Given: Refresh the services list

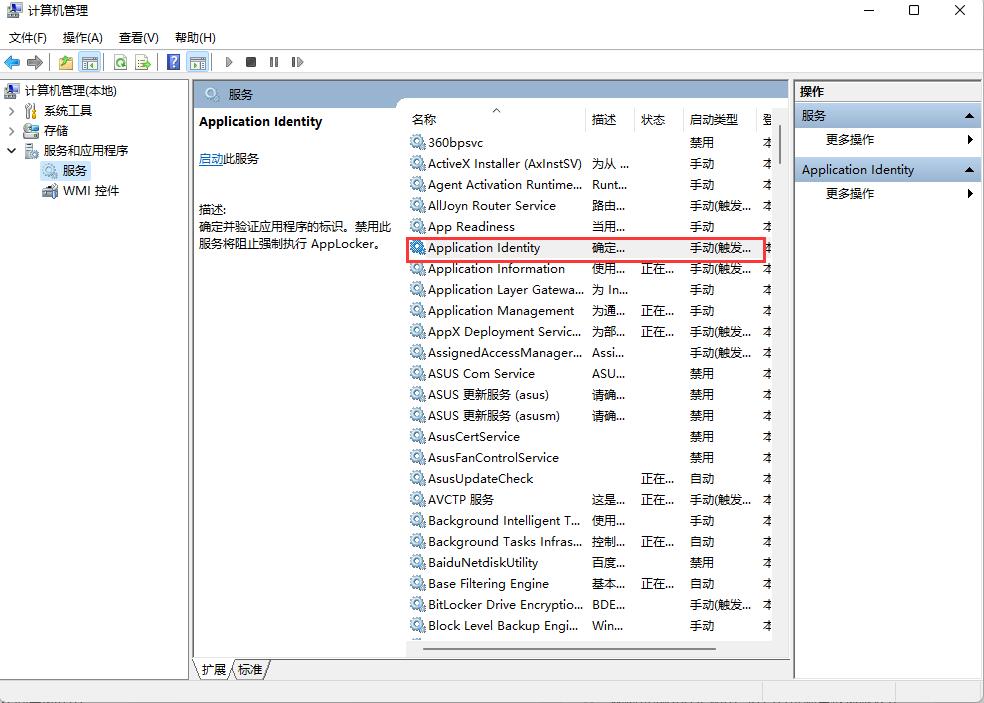Looking at the screenshot, I should pyautogui.click(x=121, y=62).
